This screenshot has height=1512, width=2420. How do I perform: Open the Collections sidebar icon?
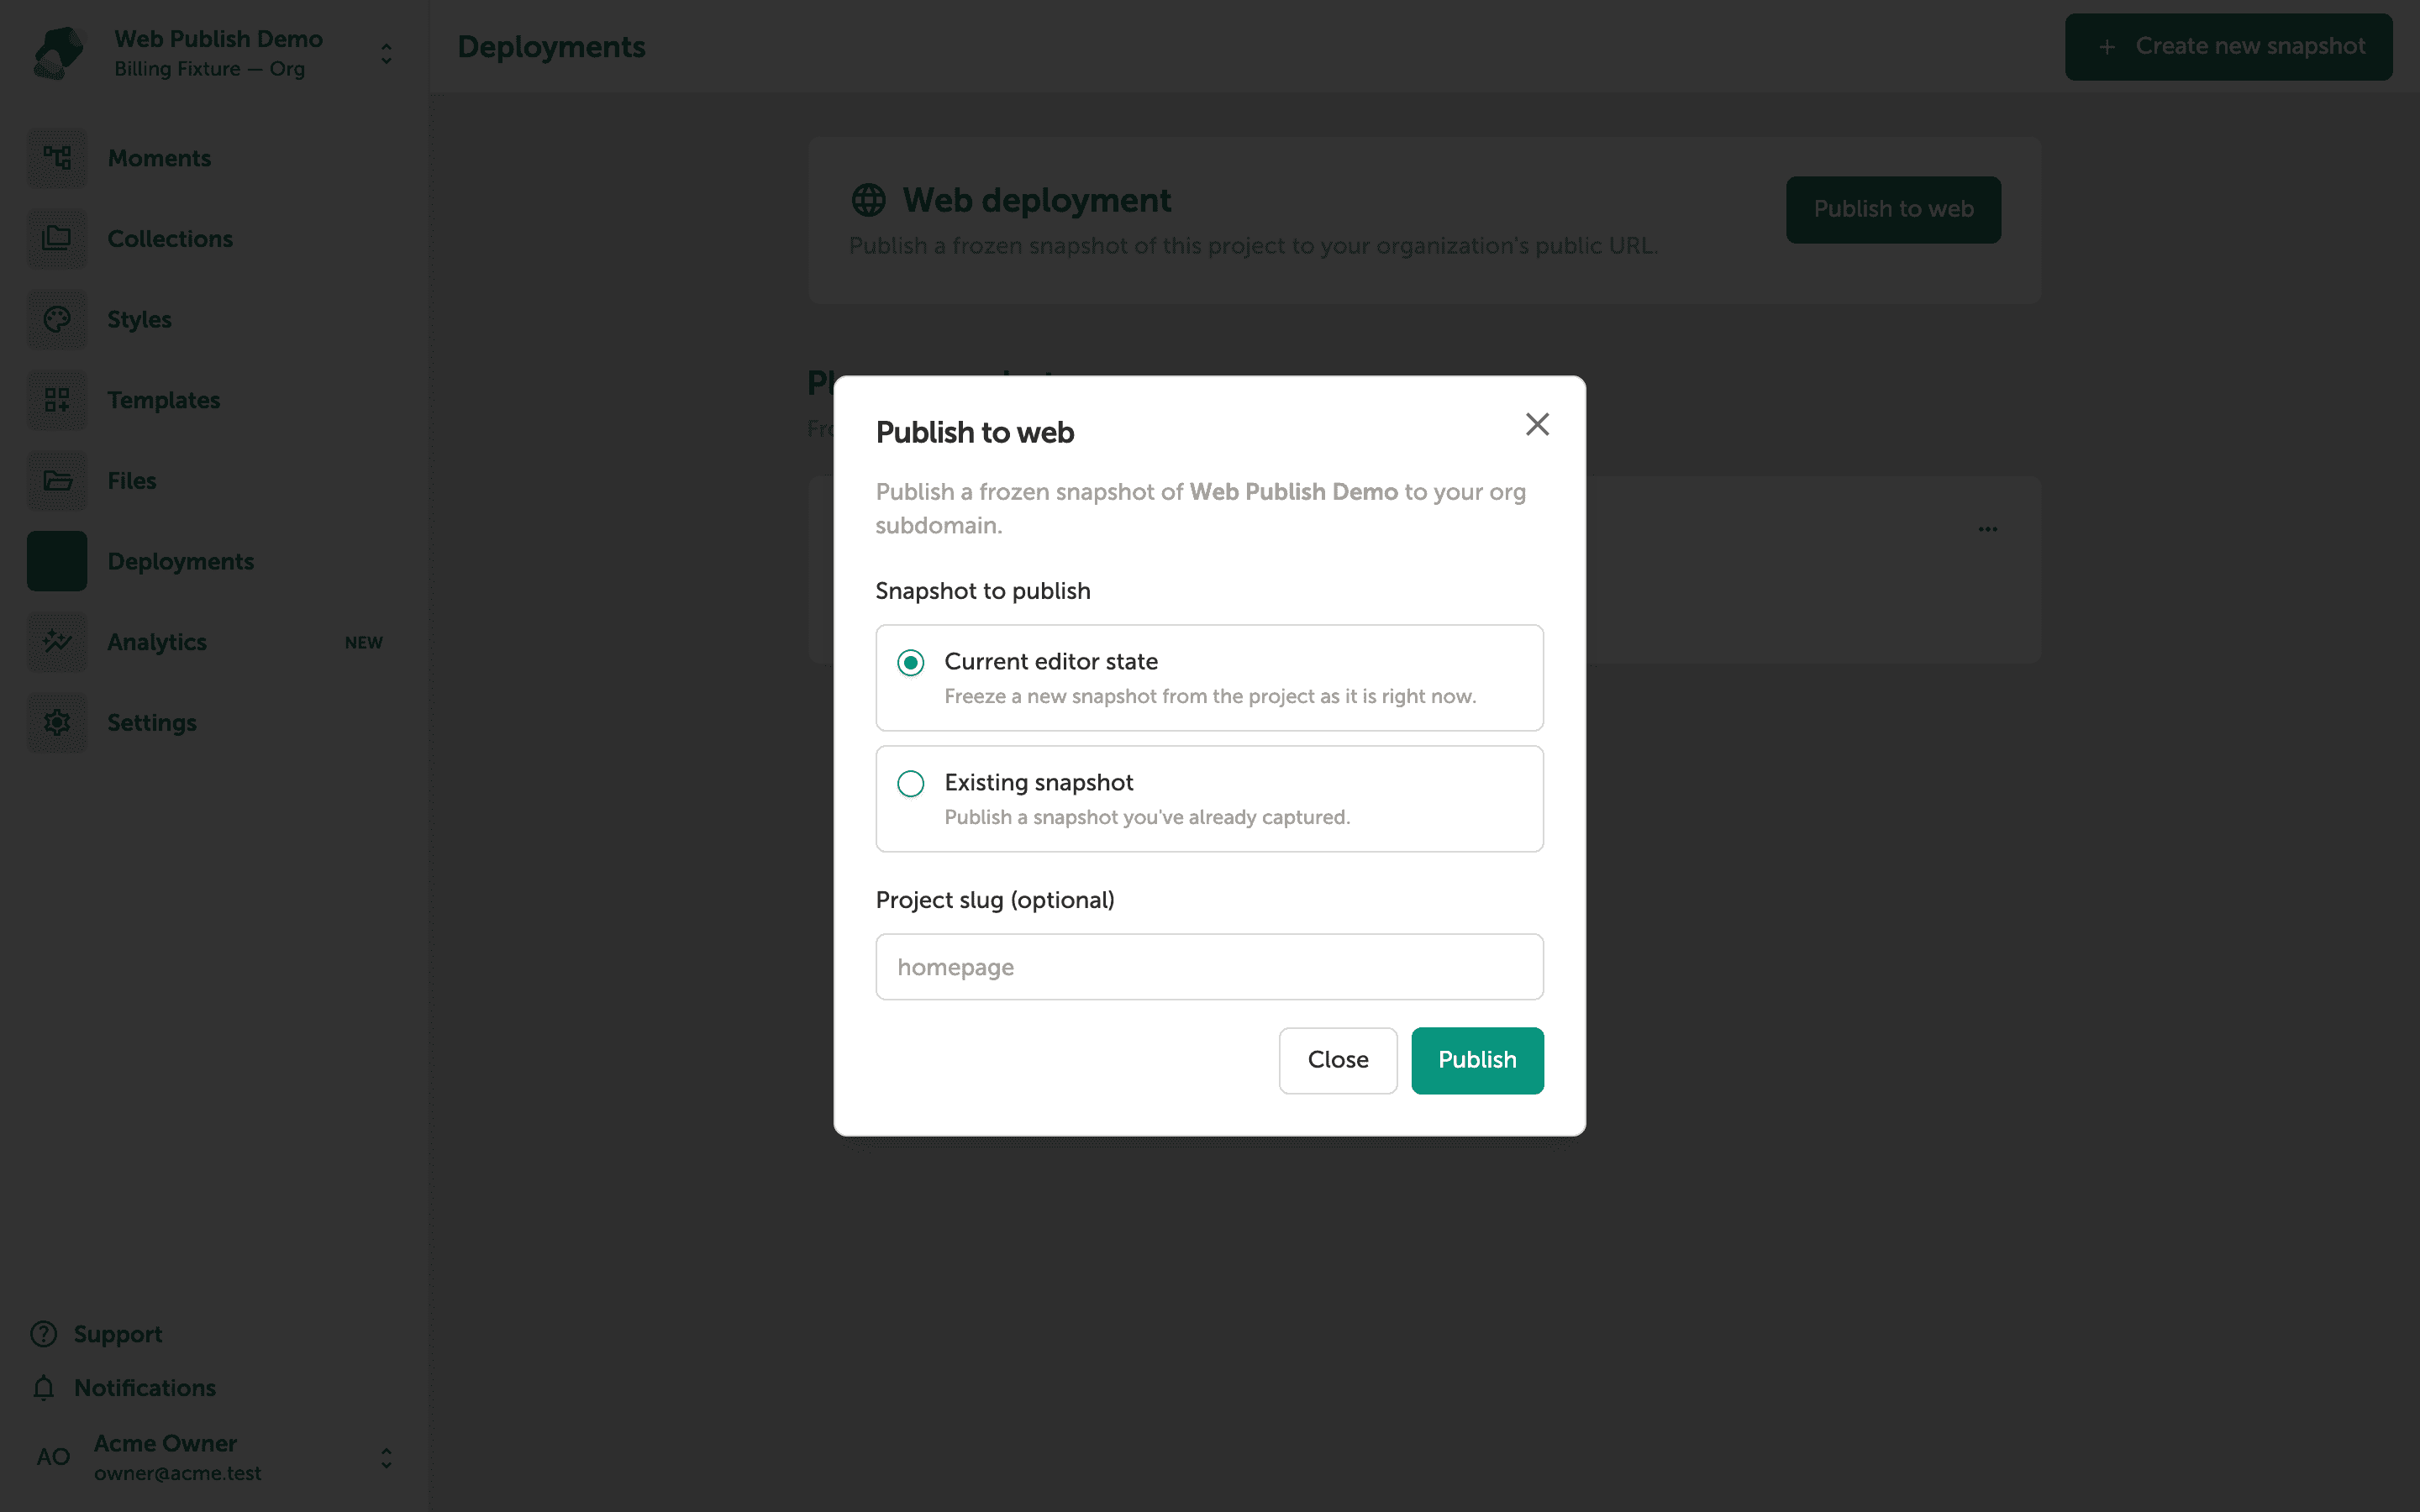tap(57, 239)
